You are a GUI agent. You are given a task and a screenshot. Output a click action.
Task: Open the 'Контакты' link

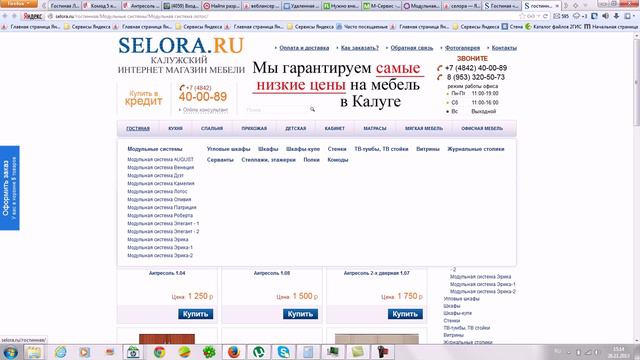point(504,48)
